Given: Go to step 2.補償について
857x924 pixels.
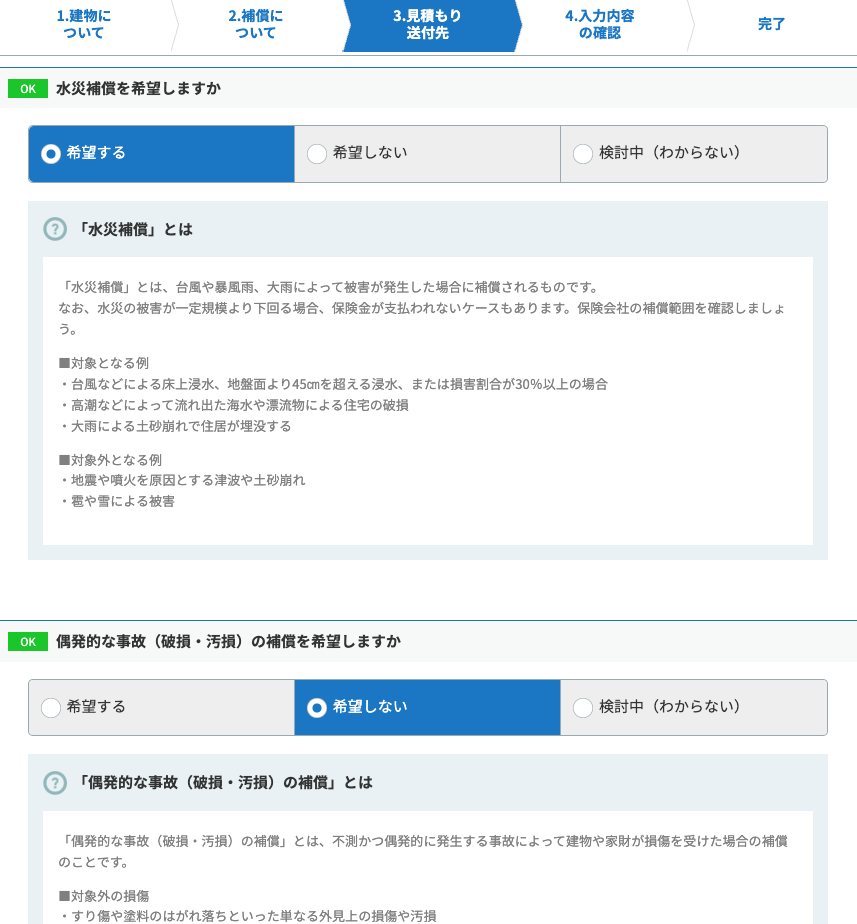Looking at the screenshot, I should (256, 25).
